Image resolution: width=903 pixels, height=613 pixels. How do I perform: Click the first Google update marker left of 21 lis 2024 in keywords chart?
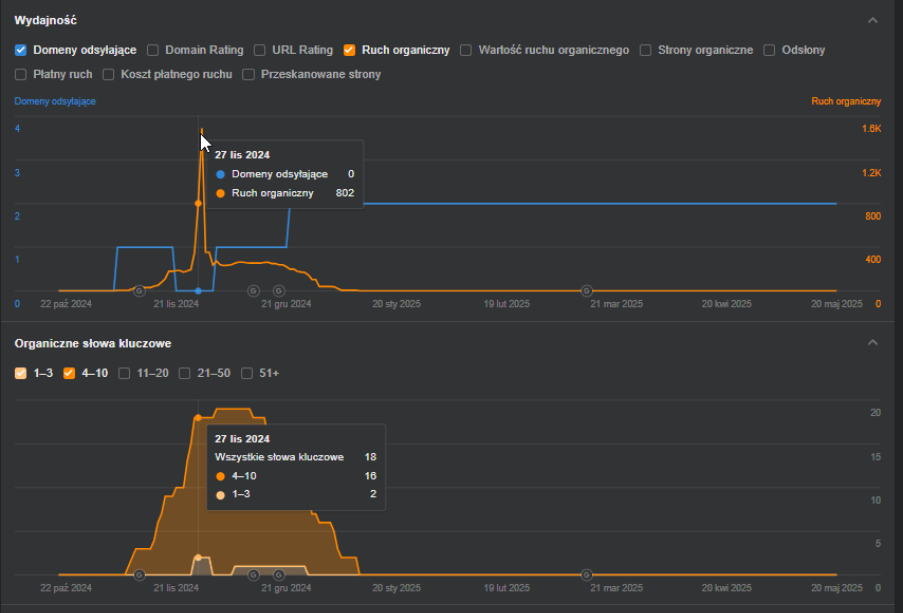[139, 575]
